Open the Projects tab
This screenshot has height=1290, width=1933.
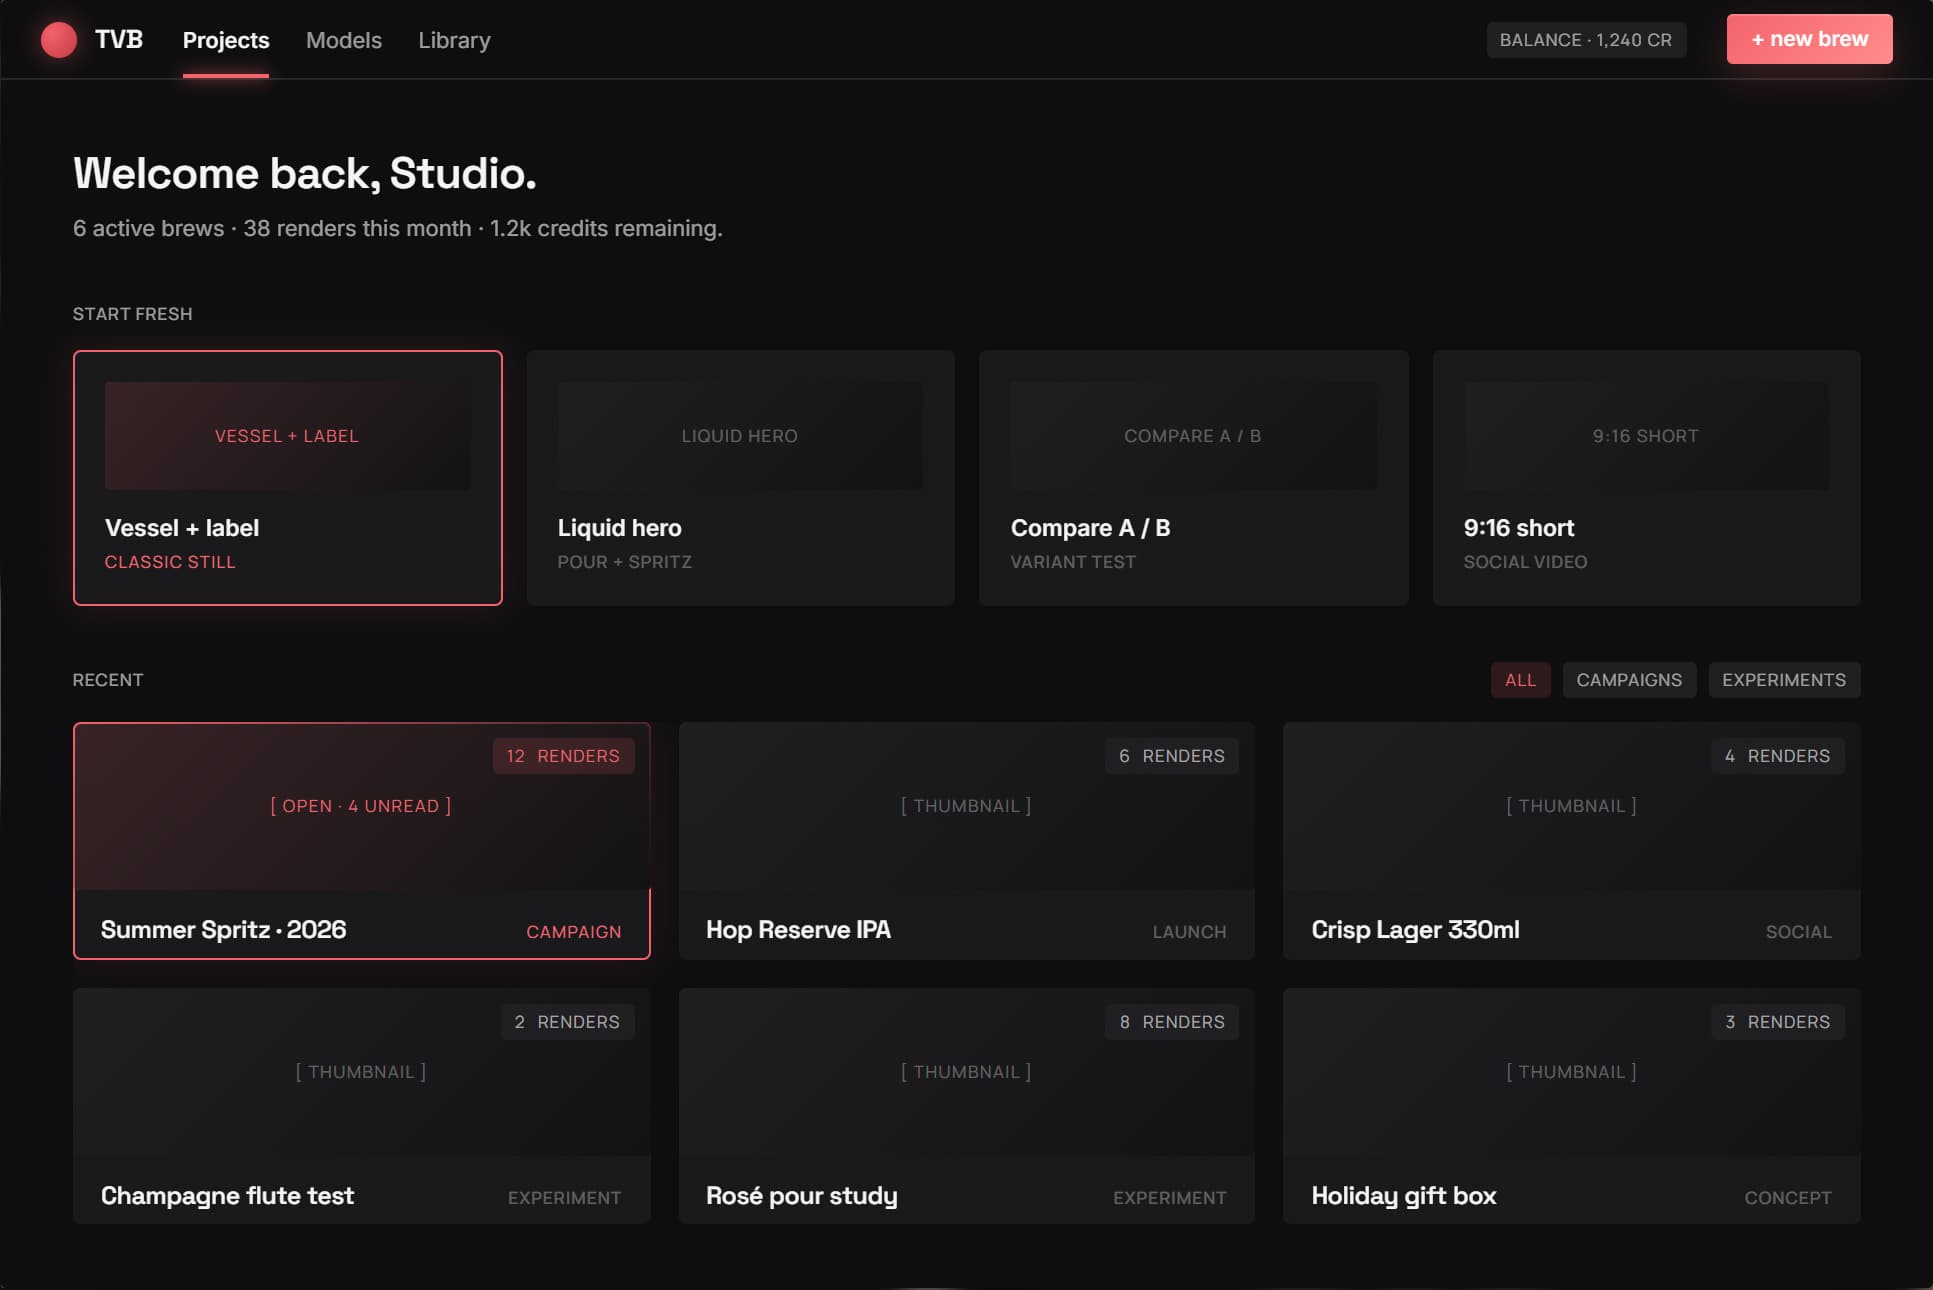pos(226,40)
